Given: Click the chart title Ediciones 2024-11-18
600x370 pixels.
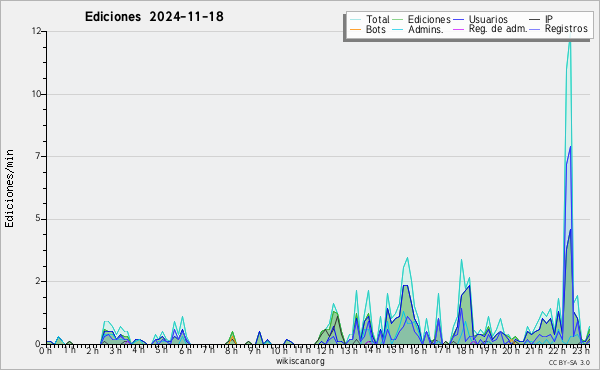Looking at the screenshot, I should pos(154,17).
